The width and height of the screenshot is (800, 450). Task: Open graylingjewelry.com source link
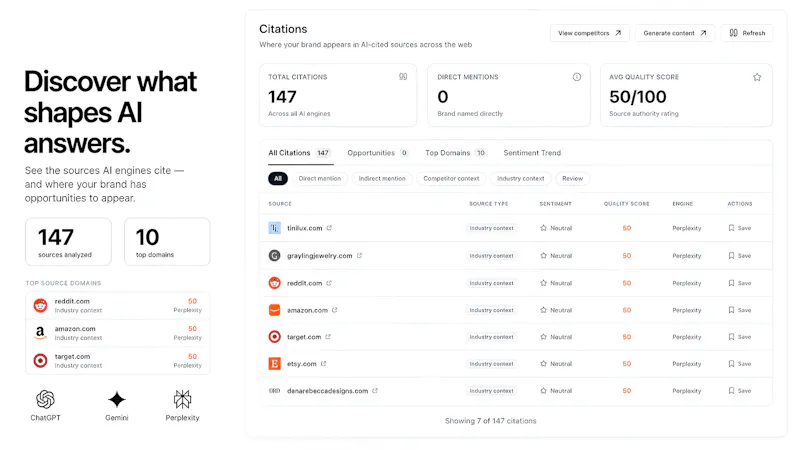click(319, 256)
